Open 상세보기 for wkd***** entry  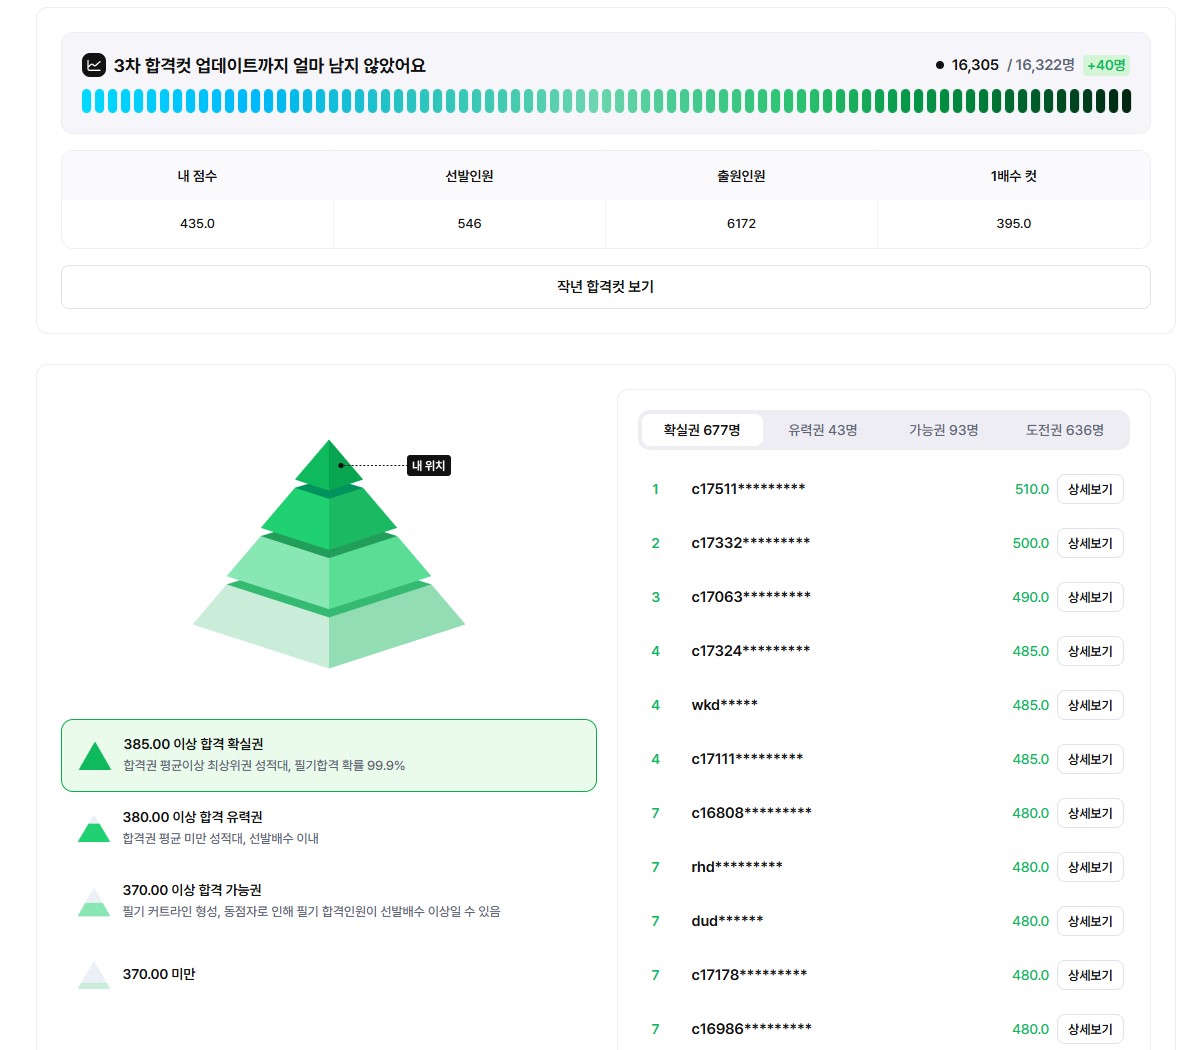coord(1090,706)
